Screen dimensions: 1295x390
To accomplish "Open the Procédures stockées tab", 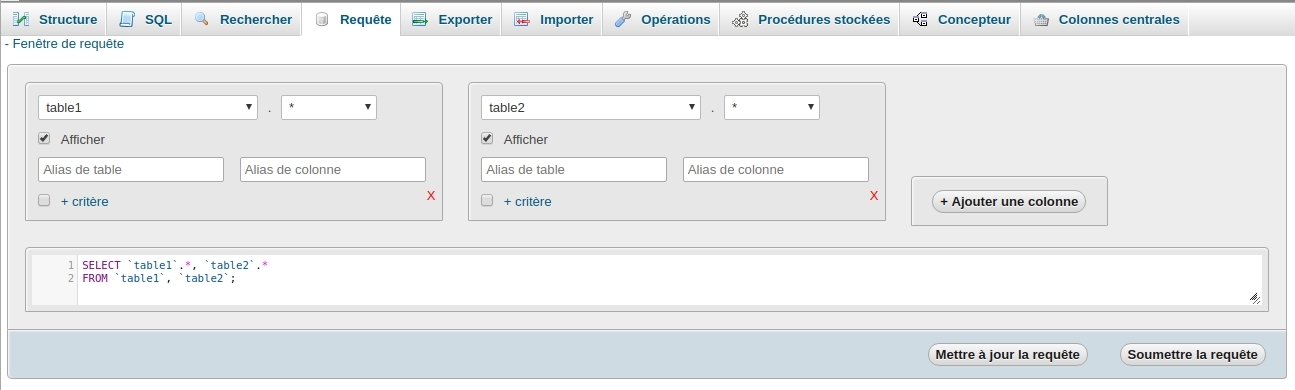I will [810, 20].
